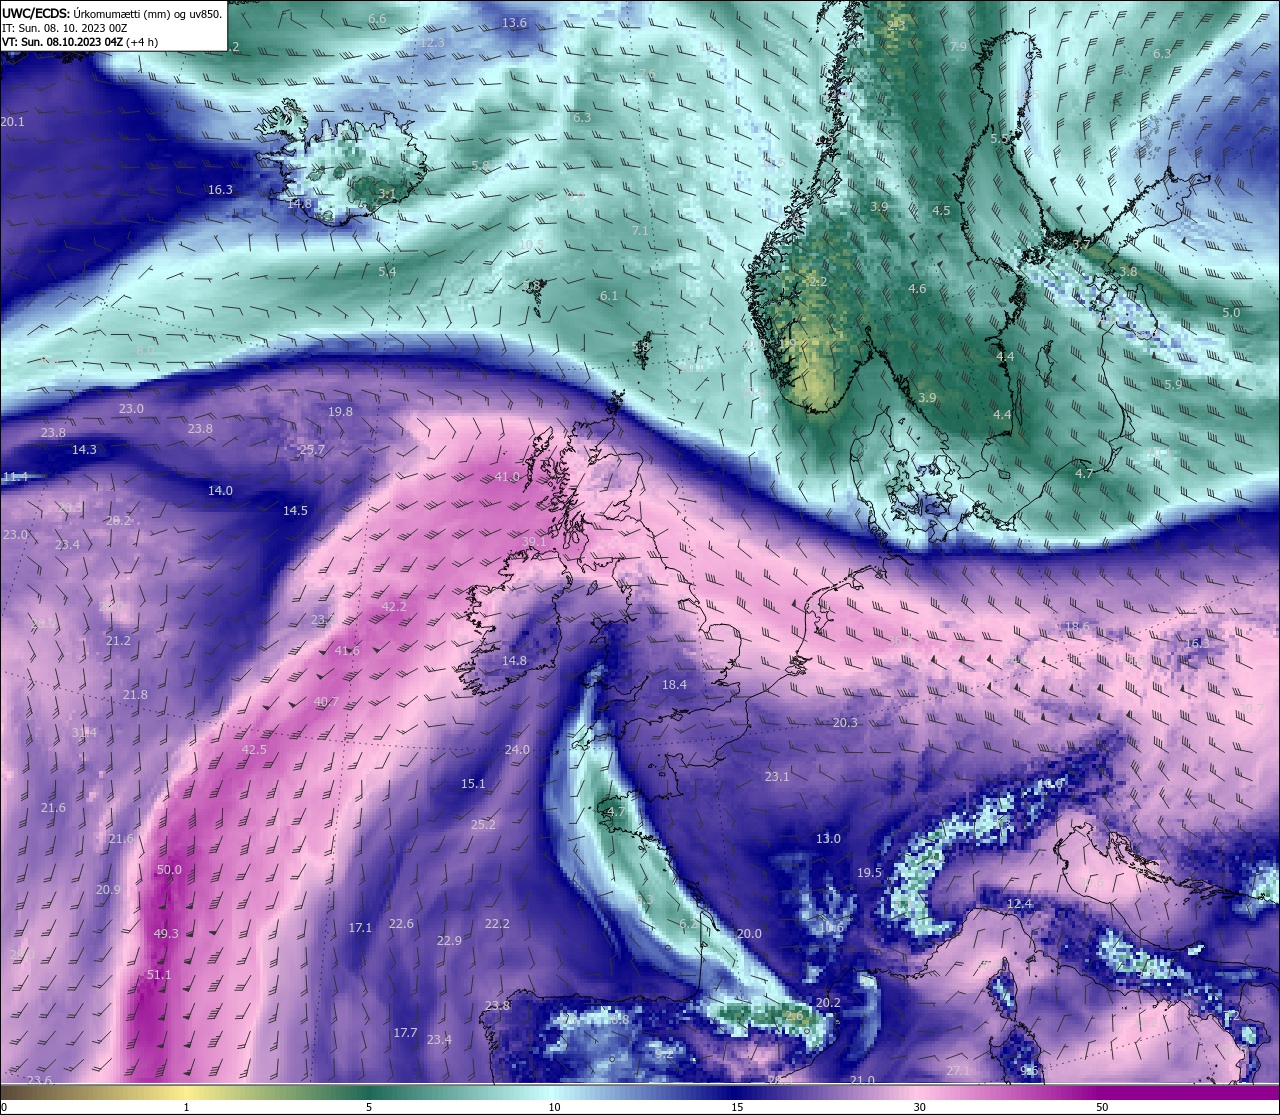Viewport: 1280px width, 1115px height.
Task: Click the 41.6 map value
Action: click(x=347, y=651)
